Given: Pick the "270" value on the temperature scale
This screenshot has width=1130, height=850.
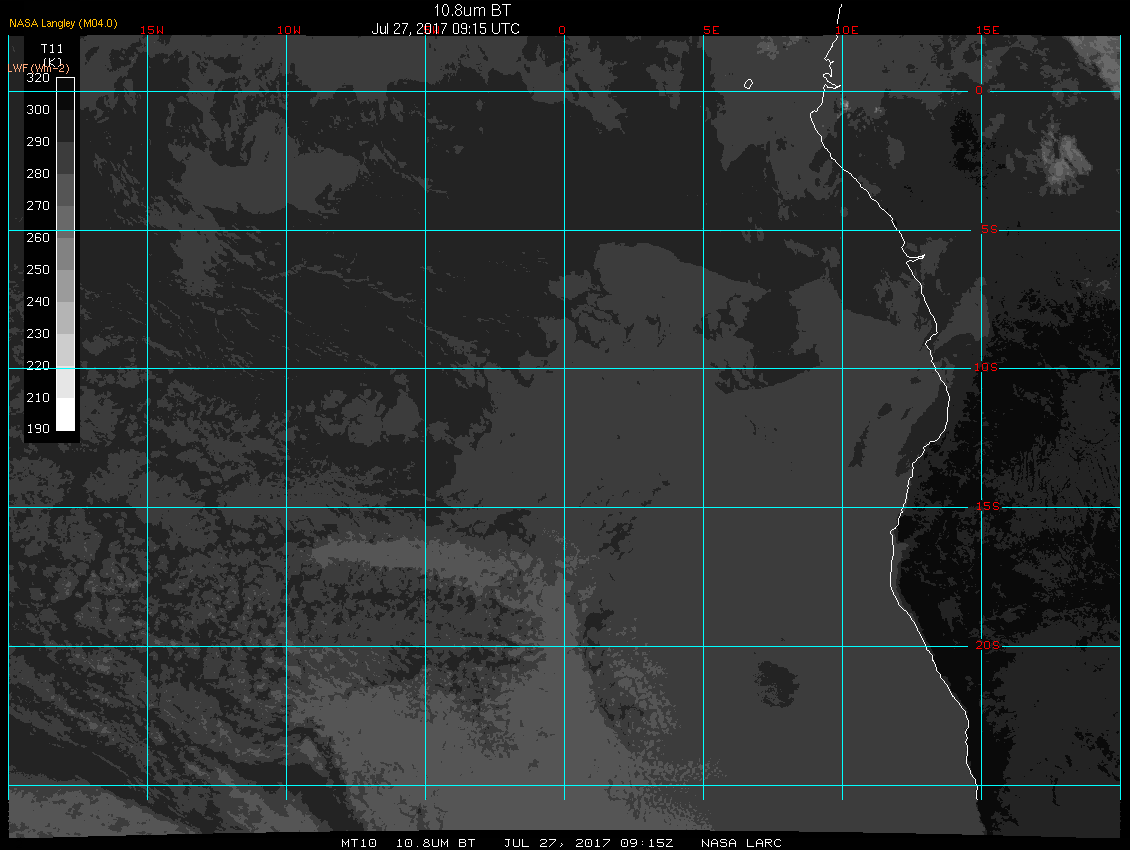Looking at the screenshot, I should 38,206.
